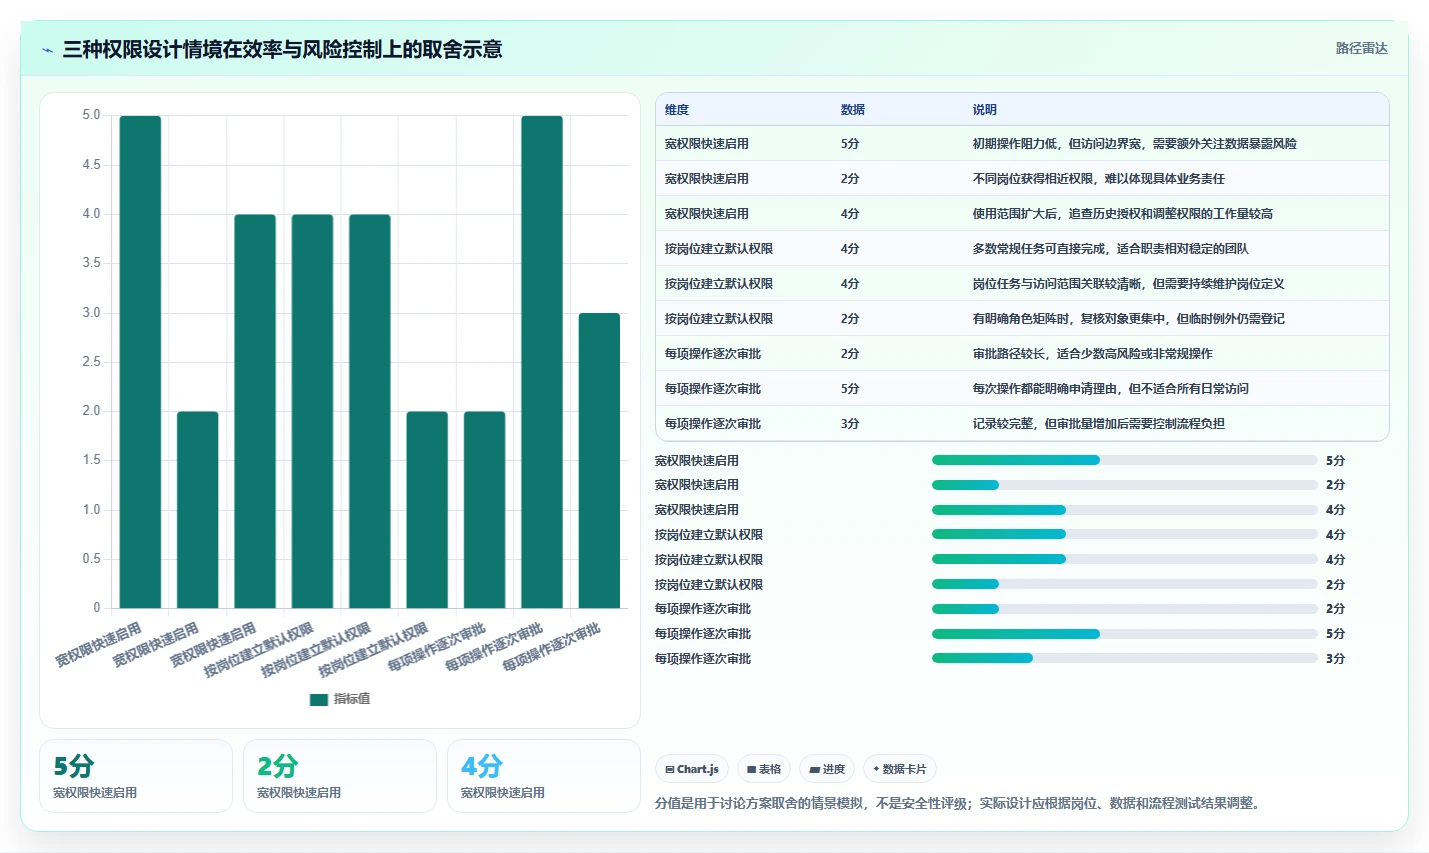Select the row '每次操作都能明确申请理由'

coord(1022,389)
